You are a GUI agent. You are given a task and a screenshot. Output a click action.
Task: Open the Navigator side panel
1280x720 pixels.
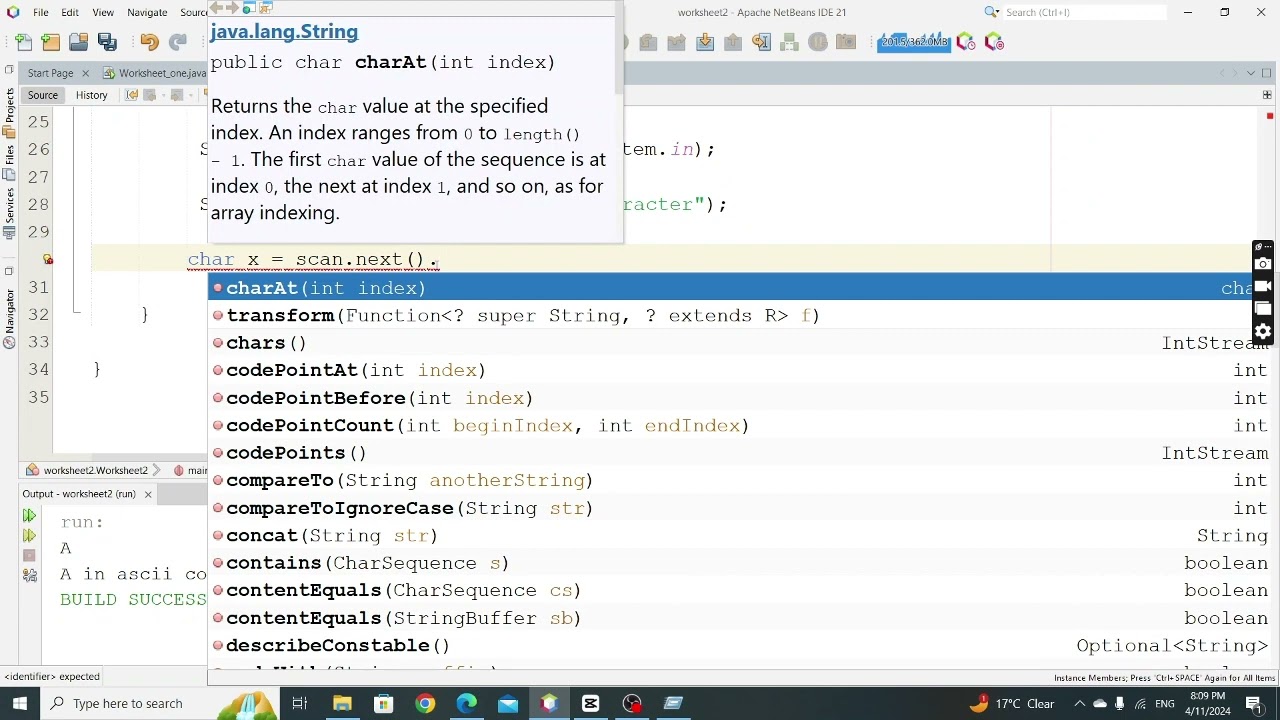pyautogui.click(x=9, y=317)
